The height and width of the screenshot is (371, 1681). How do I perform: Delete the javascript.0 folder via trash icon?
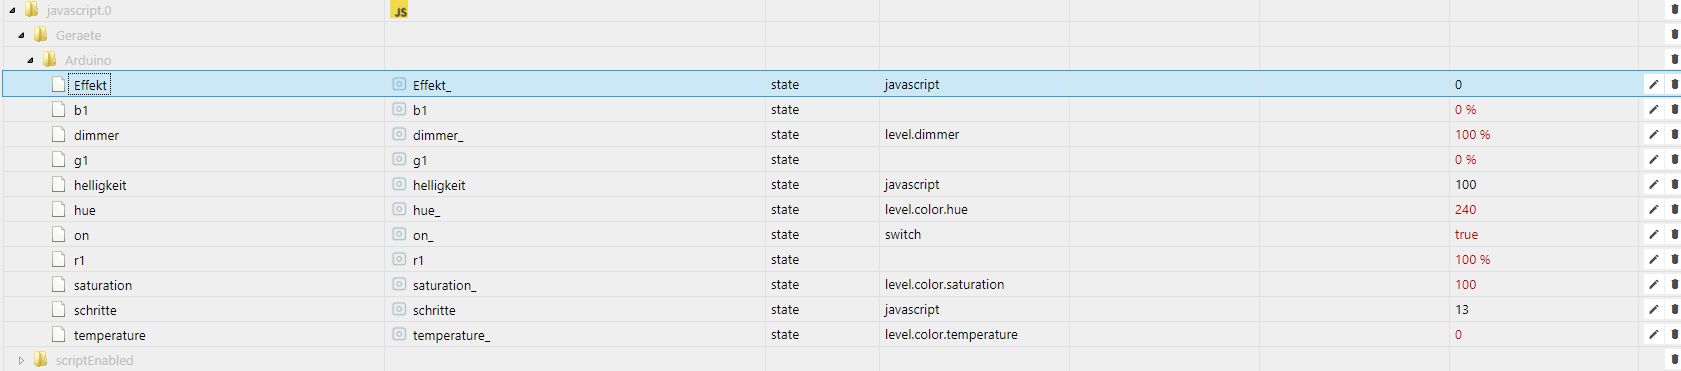pyautogui.click(x=1675, y=10)
